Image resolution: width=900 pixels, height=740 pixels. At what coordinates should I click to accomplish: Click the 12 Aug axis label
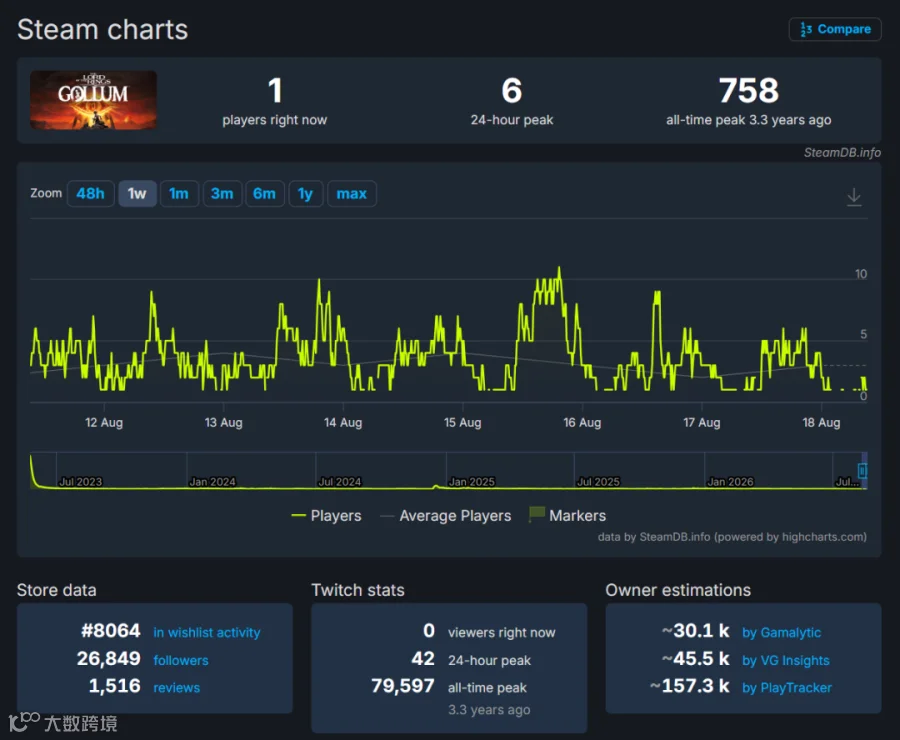pos(104,423)
